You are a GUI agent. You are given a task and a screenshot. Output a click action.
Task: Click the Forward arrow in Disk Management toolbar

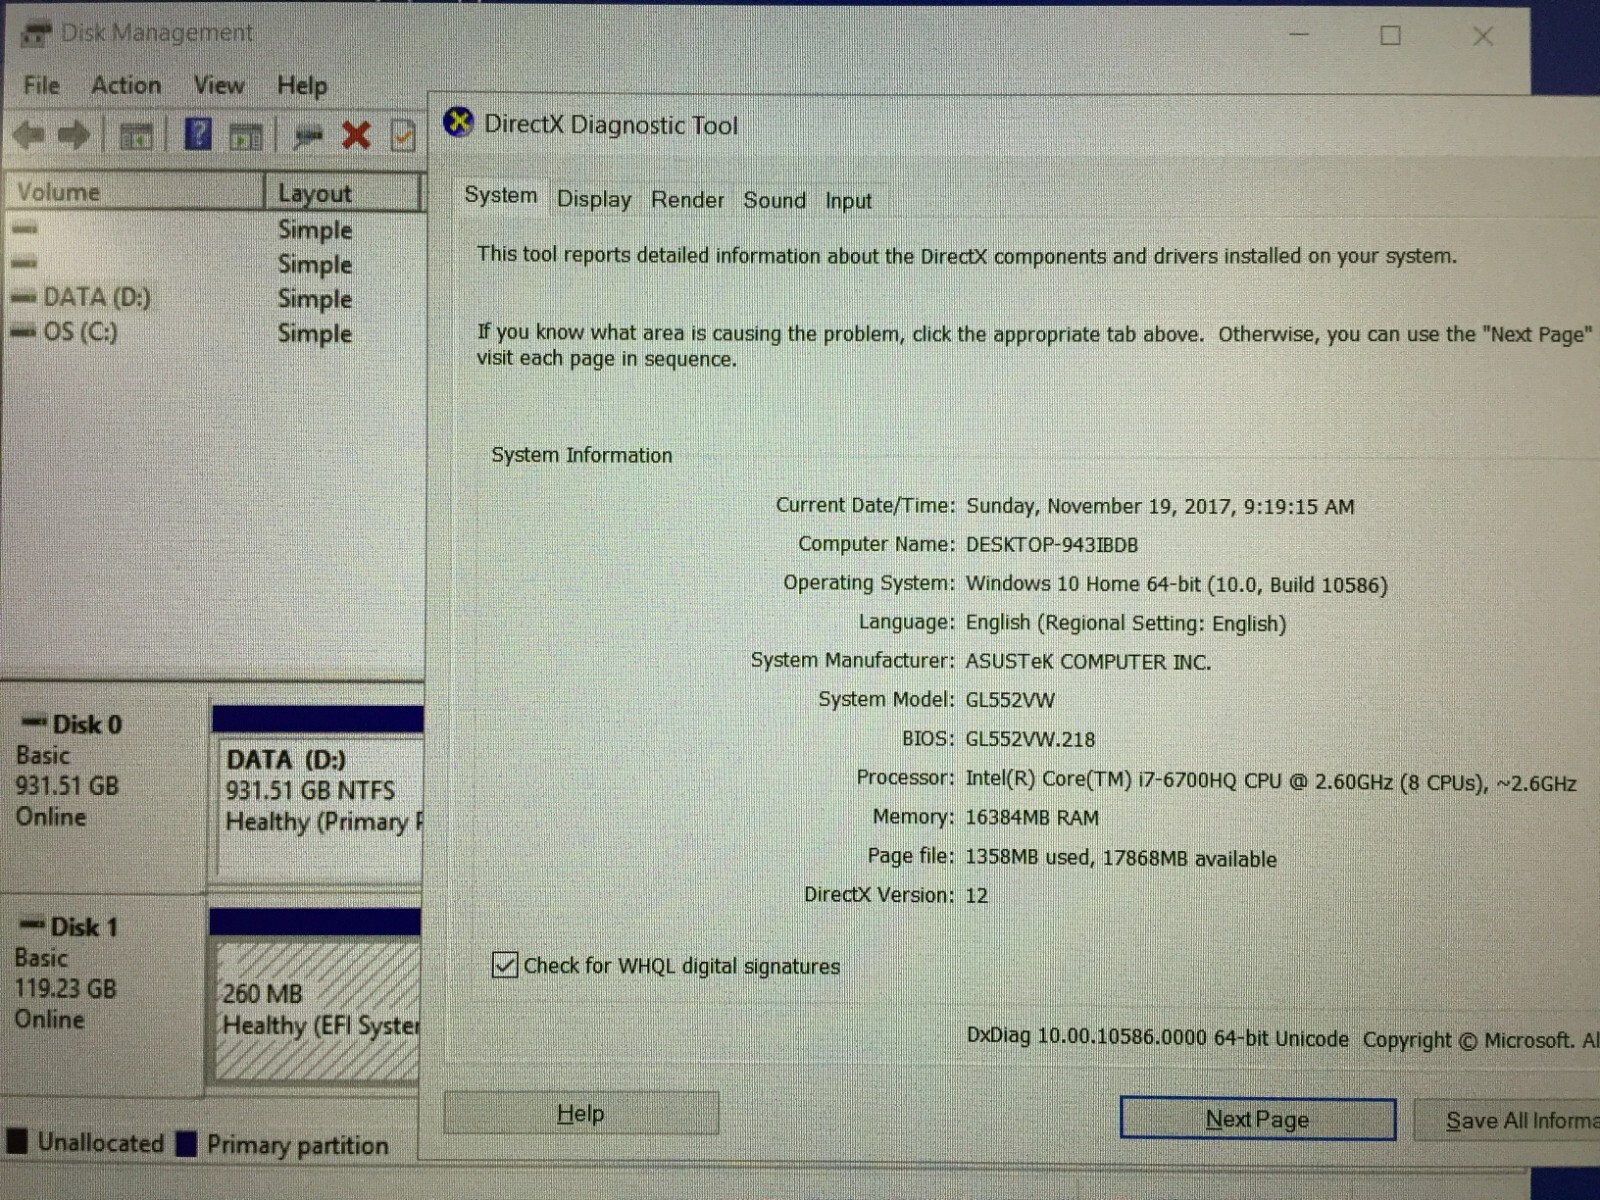(73, 134)
